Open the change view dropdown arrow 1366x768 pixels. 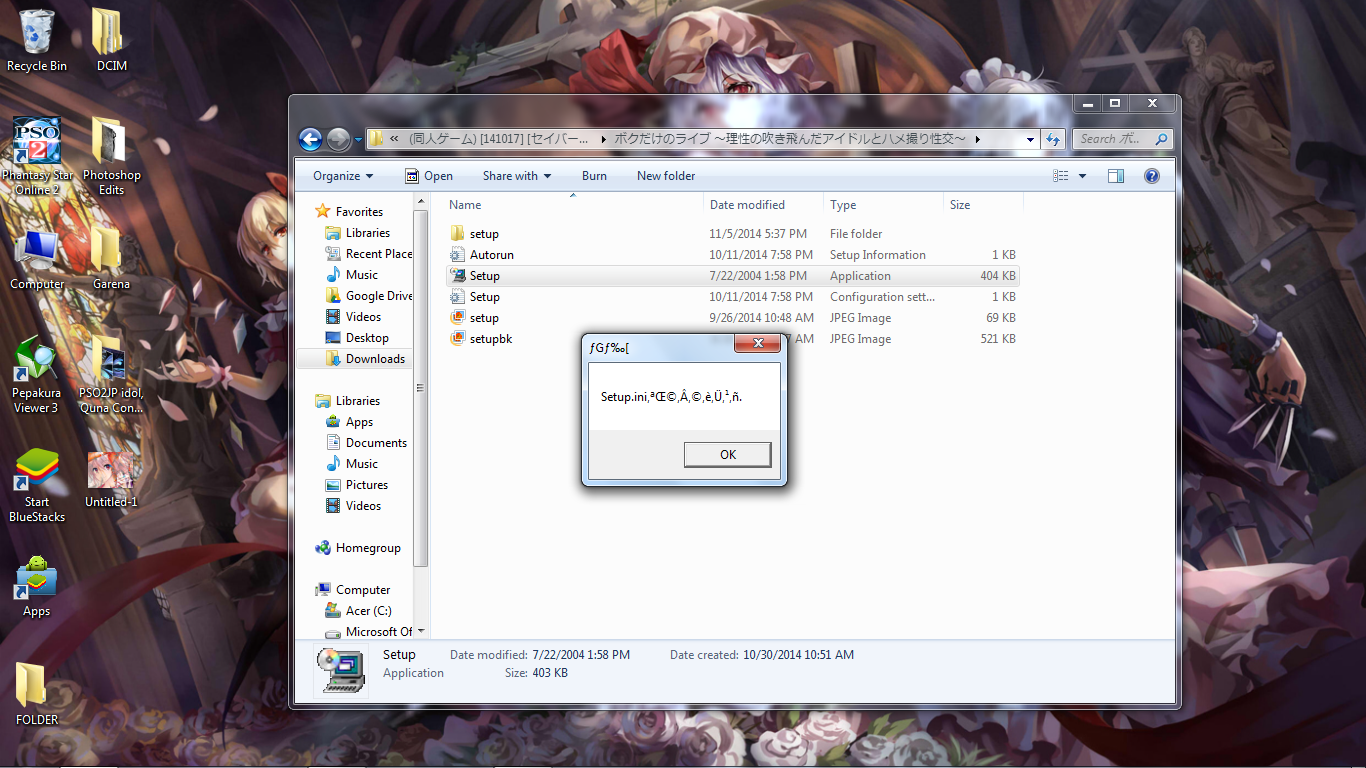tap(1082, 176)
